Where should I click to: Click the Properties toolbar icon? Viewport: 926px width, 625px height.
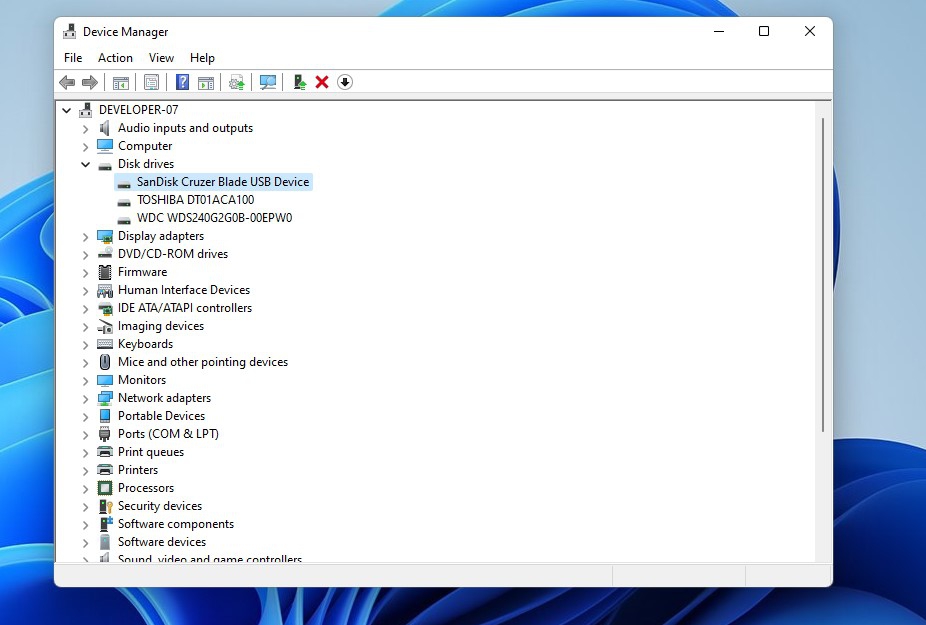click(151, 82)
